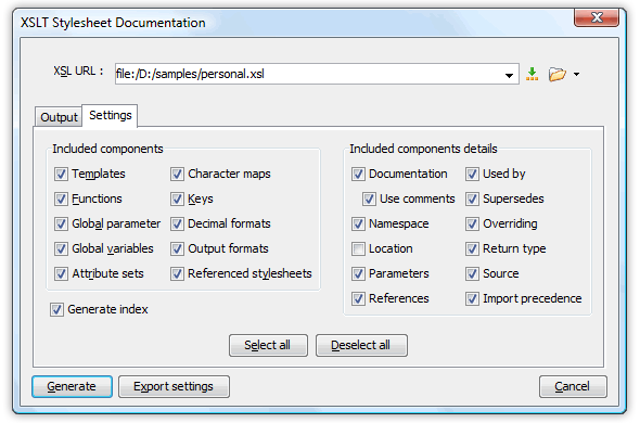Uncheck Referenced stylesheets
Viewport: 640px width, 423px height.
click(177, 274)
